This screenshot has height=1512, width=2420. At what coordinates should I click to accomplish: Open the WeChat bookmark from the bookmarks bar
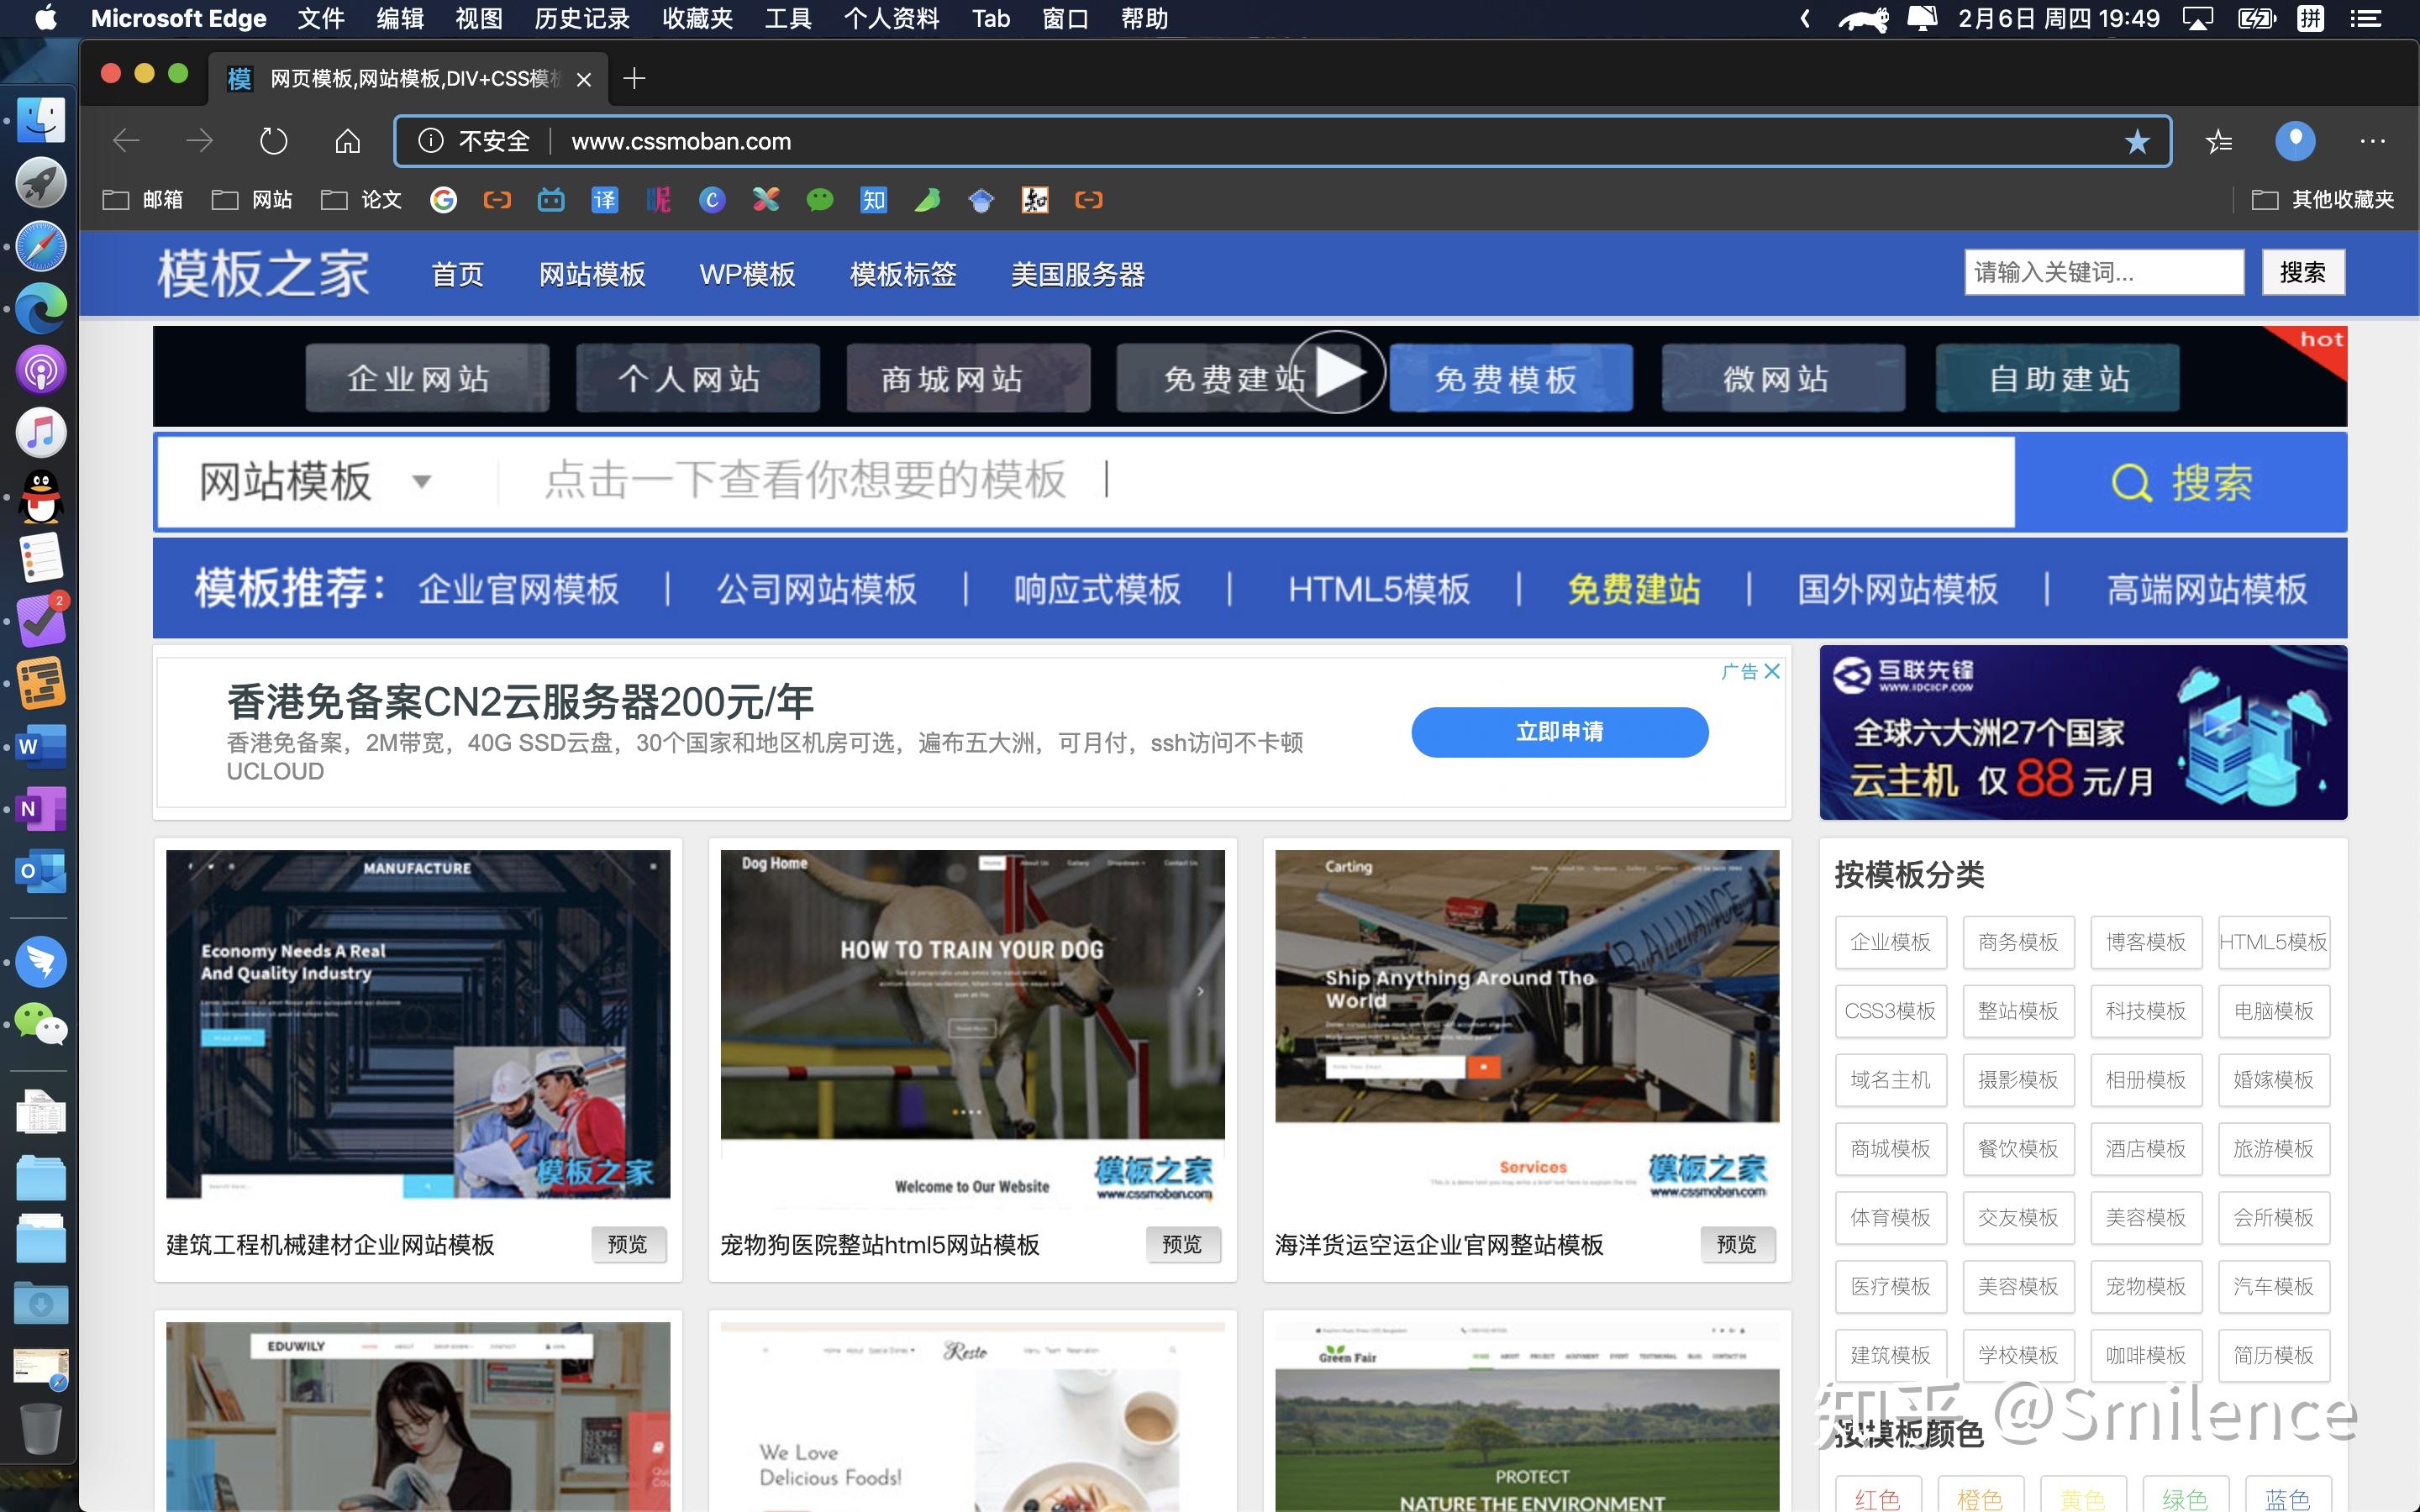(821, 200)
